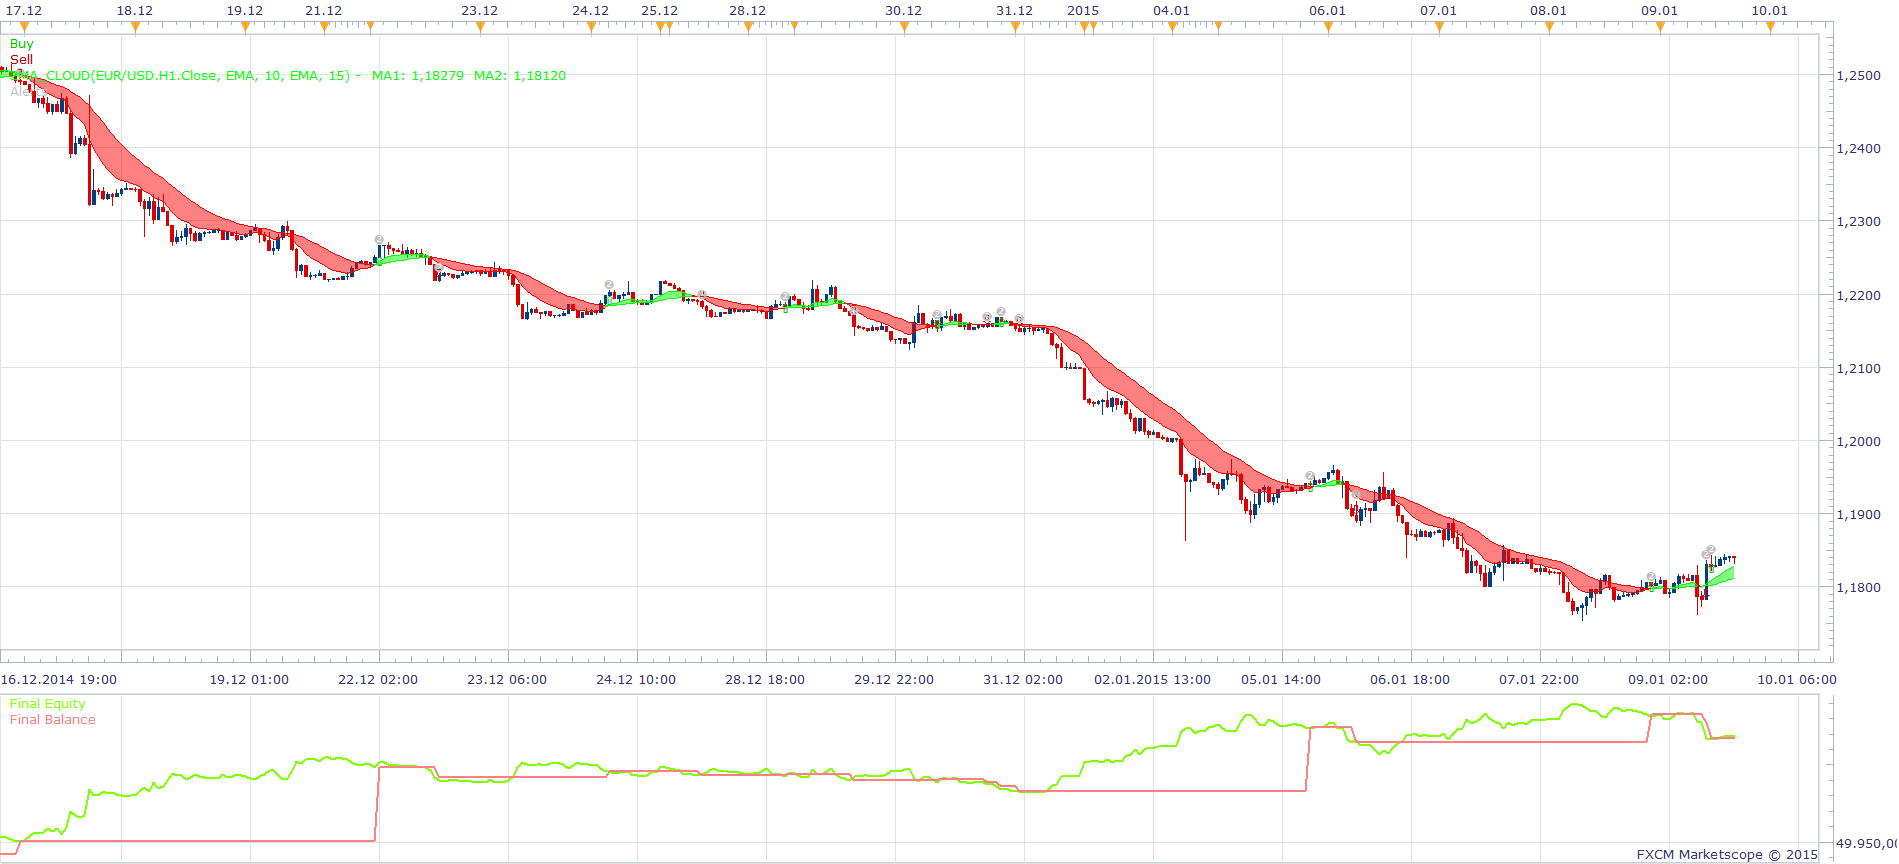
Task: Click the orange marker under 10.01
Action: click(1771, 27)
